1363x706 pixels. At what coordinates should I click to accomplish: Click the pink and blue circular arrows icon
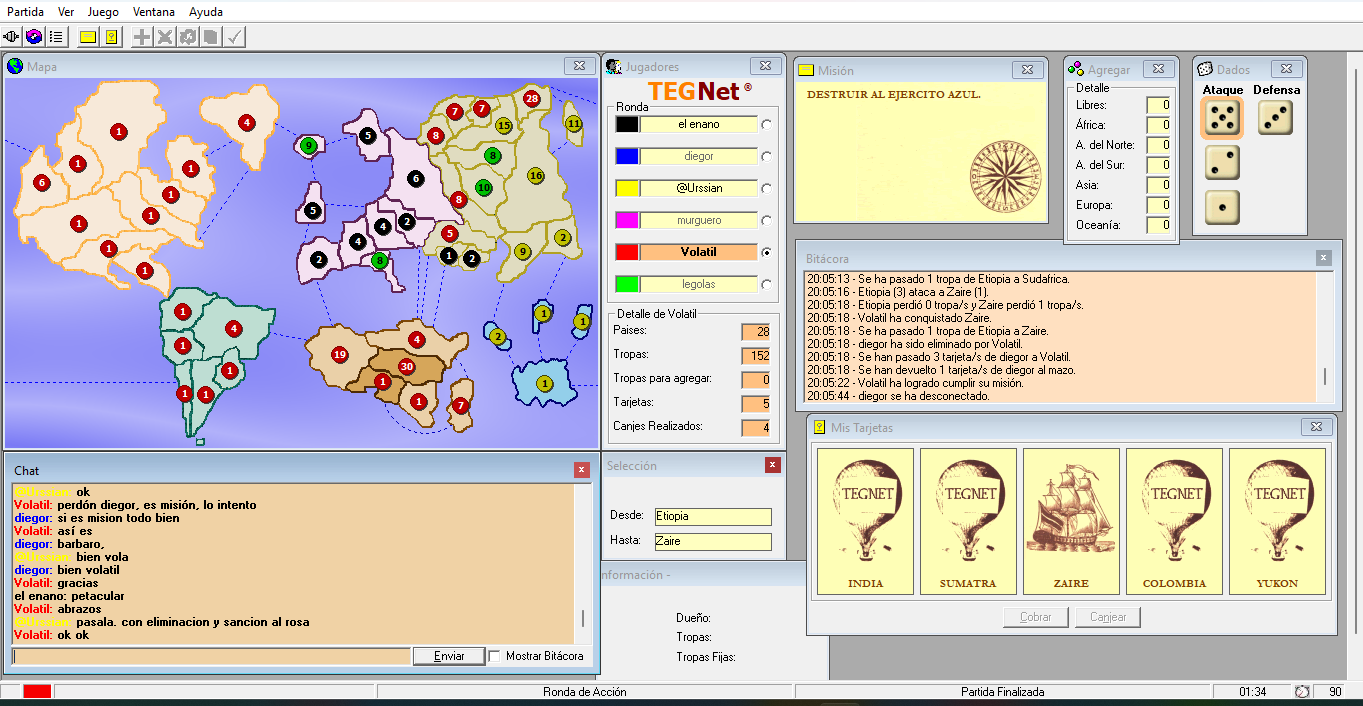click(x=34, y=37)
